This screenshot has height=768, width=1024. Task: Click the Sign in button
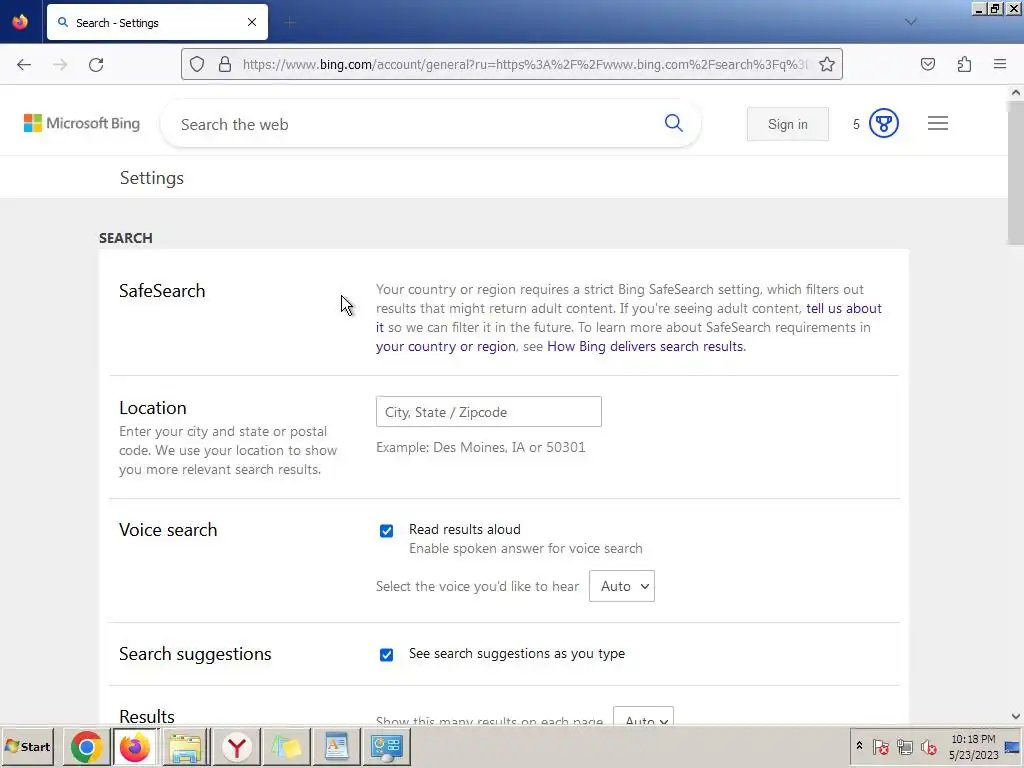(x=788, y=124)
